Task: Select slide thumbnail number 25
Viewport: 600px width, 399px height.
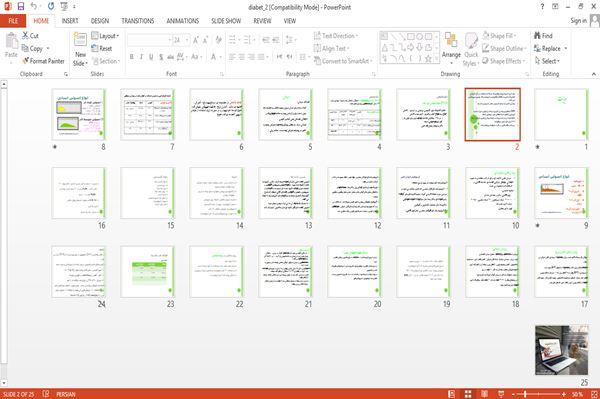Action: tap(561, 350)
